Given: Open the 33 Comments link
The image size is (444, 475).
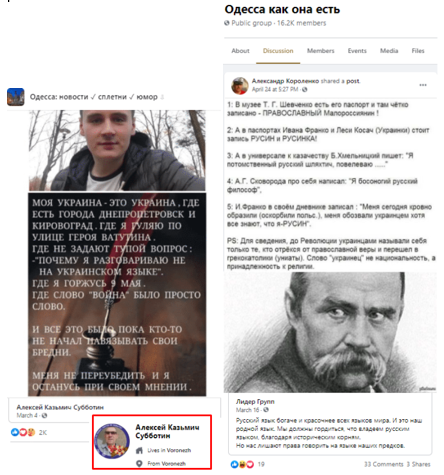Looking at the screenshot, I should [x=384, y=464].
